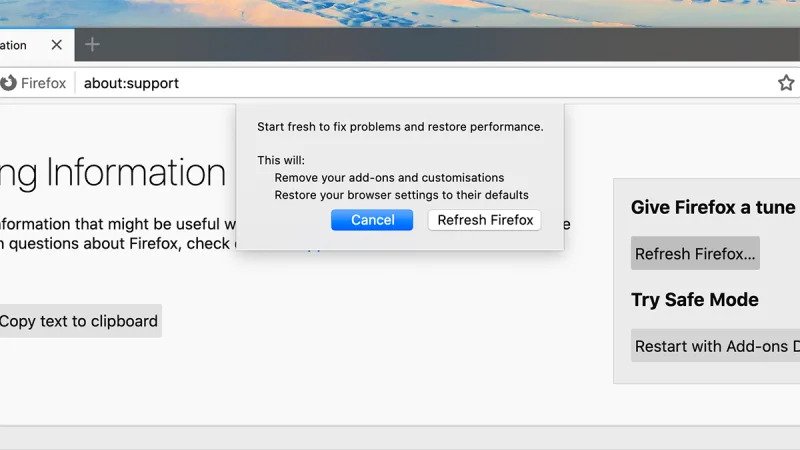Confirm Refresh Firefox in the dialog
Viewport: 800px width, 450px height.
coord(485,220)
